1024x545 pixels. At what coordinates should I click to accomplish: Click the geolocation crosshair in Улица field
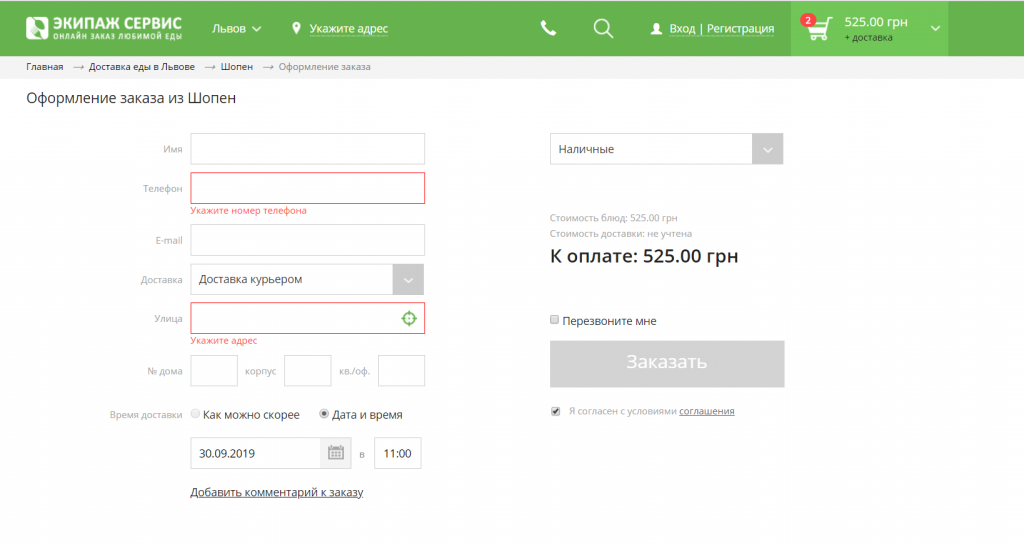coord(409,319)
